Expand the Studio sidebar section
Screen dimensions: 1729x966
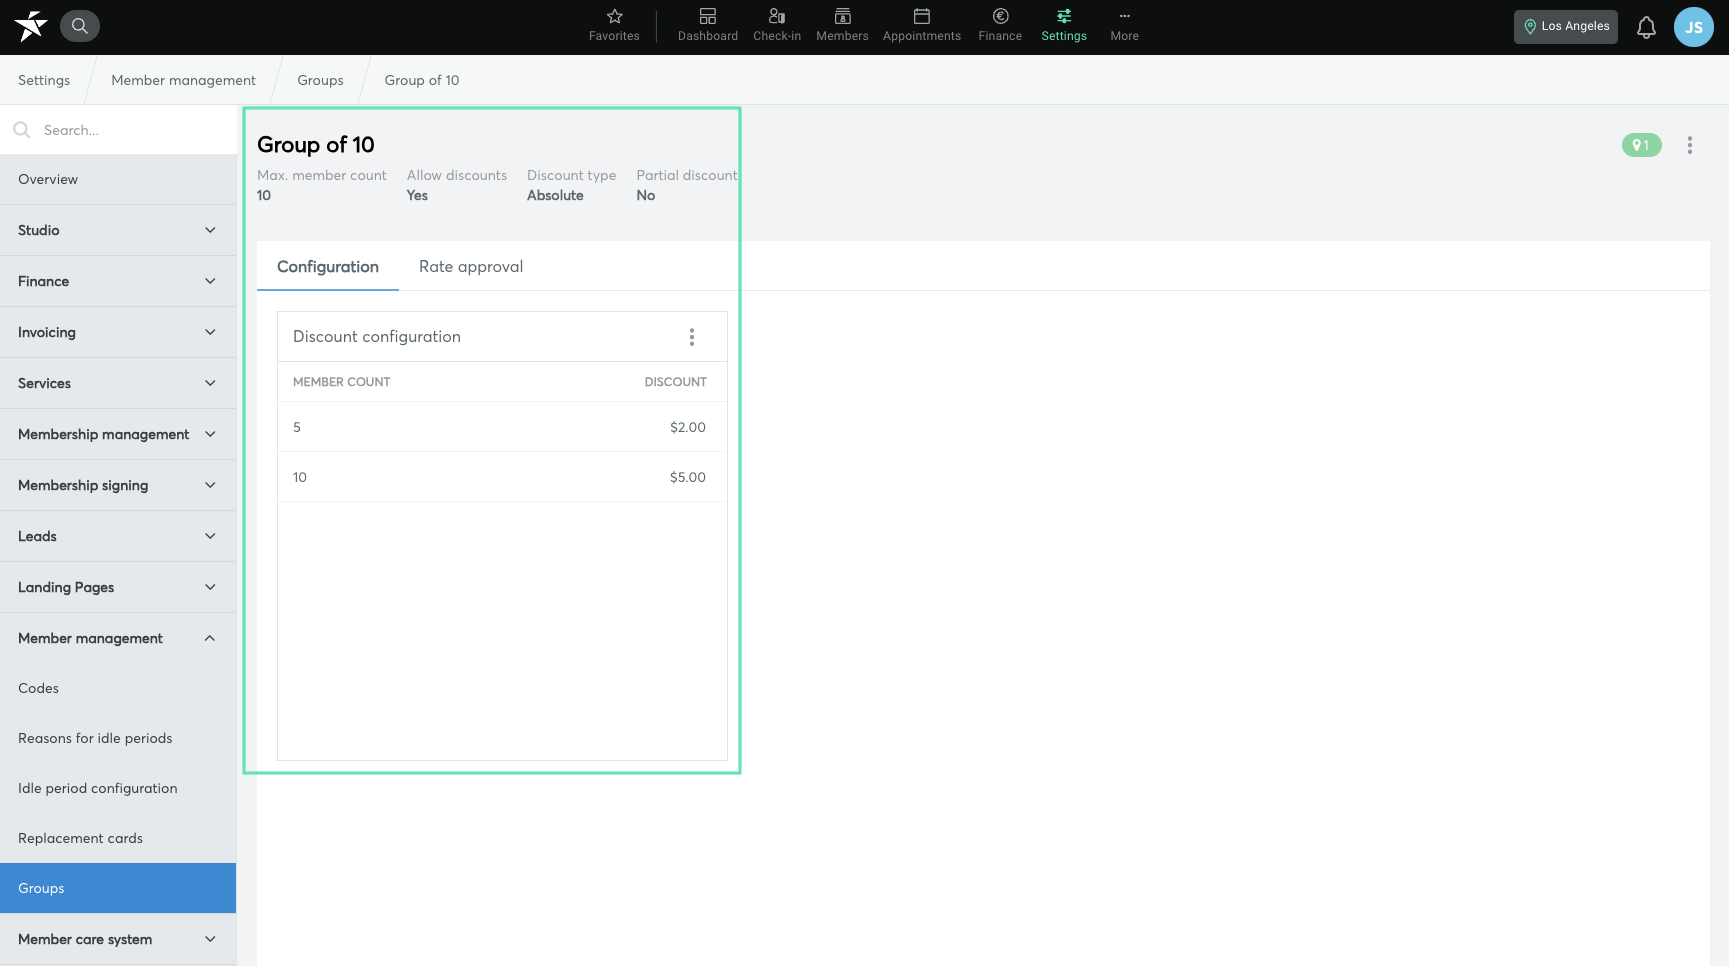(118, 230)
